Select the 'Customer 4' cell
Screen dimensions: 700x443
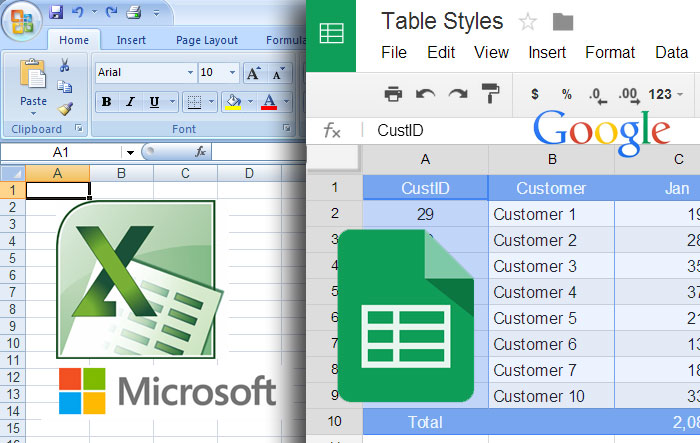click(x=552, y=292)
